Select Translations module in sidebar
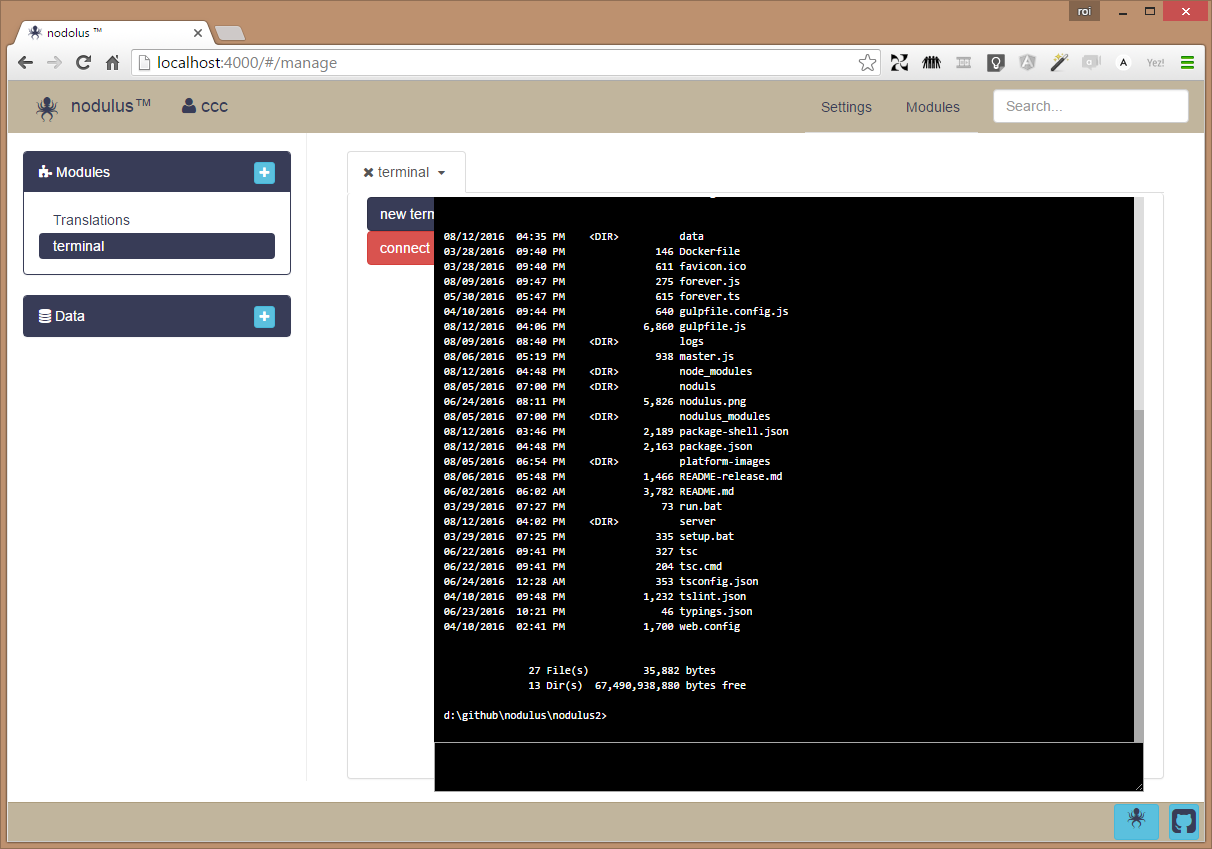 pyautogui.click(x=91, y=220)
